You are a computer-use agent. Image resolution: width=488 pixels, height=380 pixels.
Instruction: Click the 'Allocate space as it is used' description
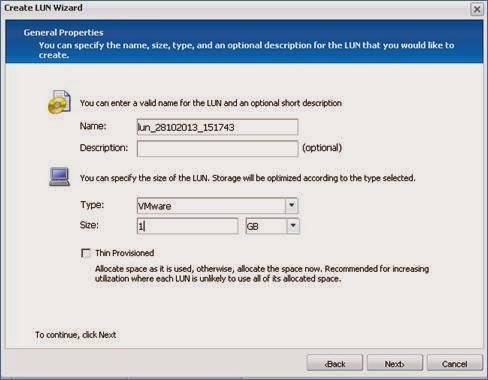click(x=262, y=274)
